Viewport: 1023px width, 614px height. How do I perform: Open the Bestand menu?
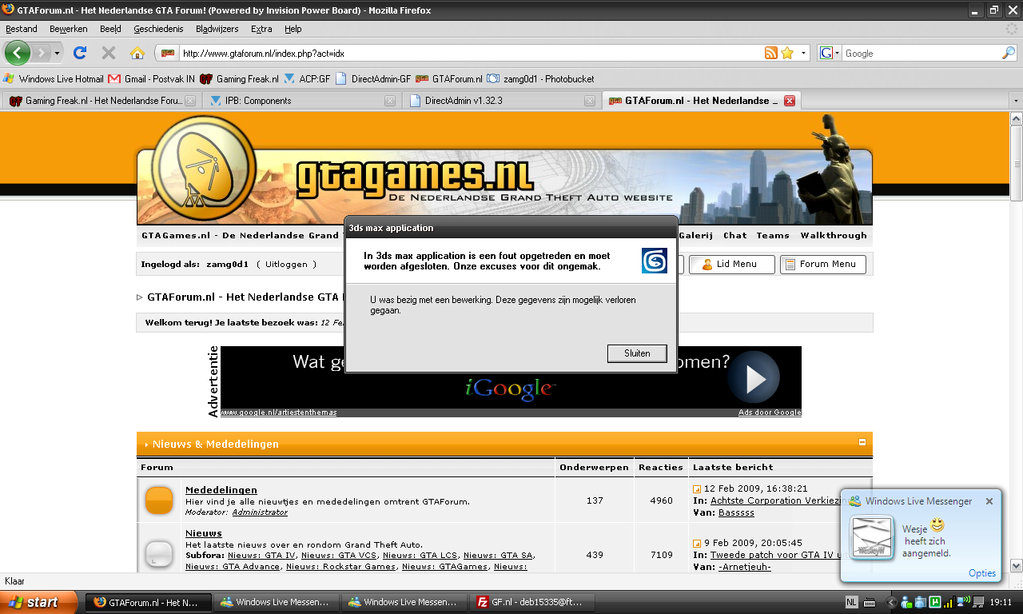21,29
